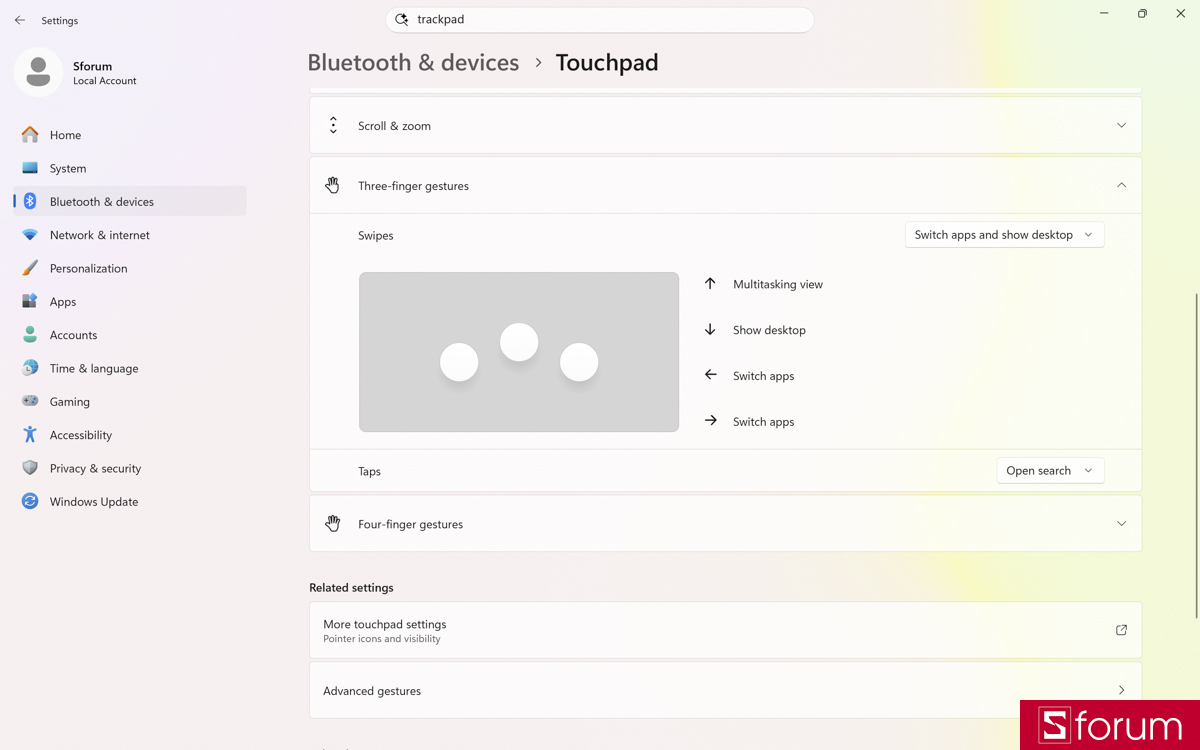Expand the Four-finger gestures section chevron
Image resolution: width=1200 pixels, height=750 pixels.
pyautogui.click(x=1121, y=524)
